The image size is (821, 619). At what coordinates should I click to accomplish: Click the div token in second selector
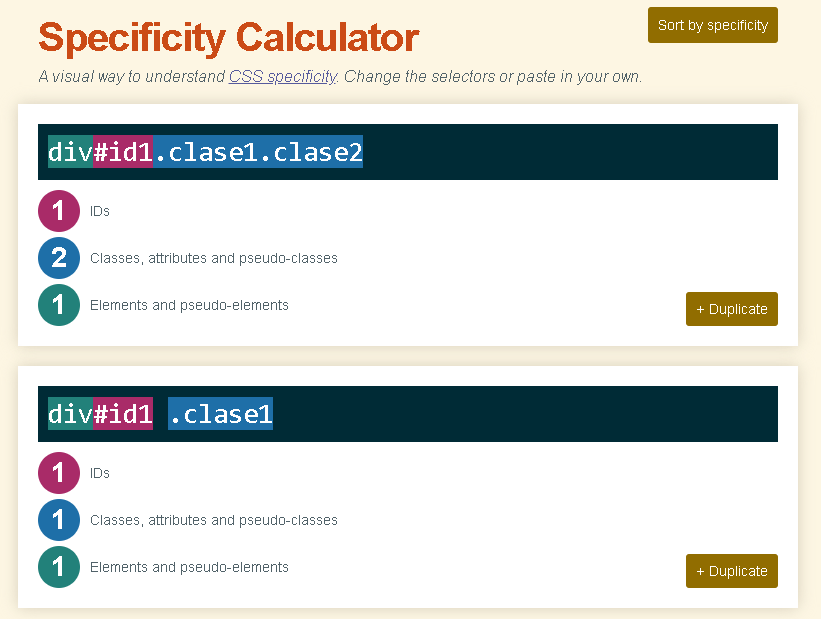(x=71, y=414)
